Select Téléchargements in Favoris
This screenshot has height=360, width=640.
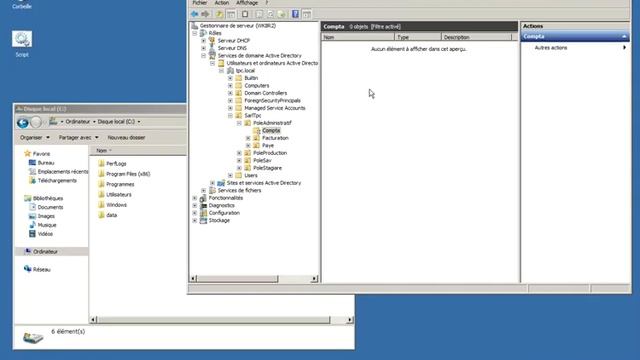click(x=57, y=180)
